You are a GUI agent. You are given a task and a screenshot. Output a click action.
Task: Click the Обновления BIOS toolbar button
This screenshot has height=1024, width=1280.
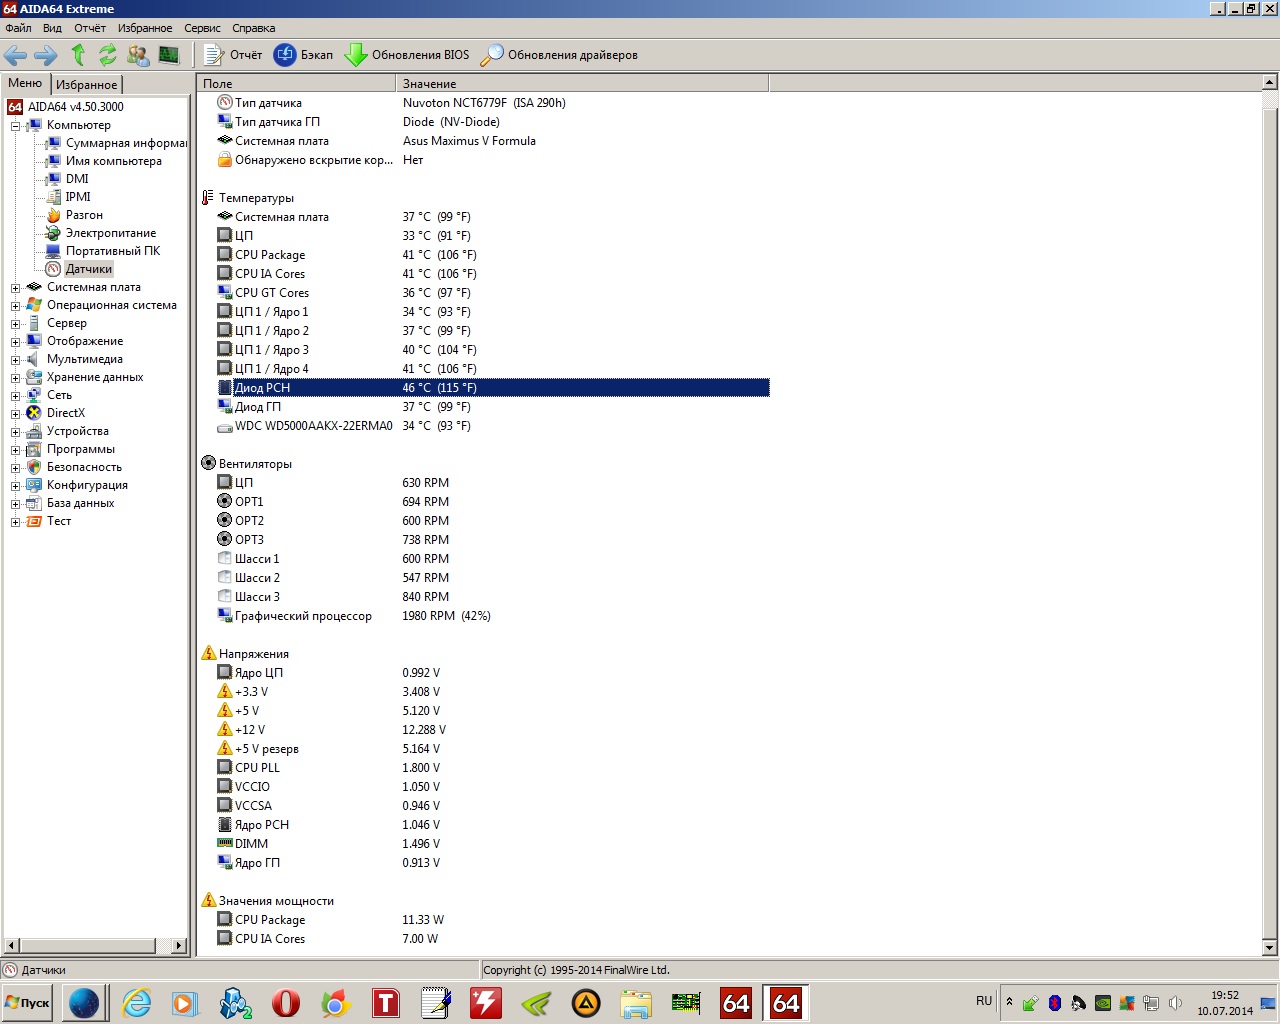[x=407, y=55]
